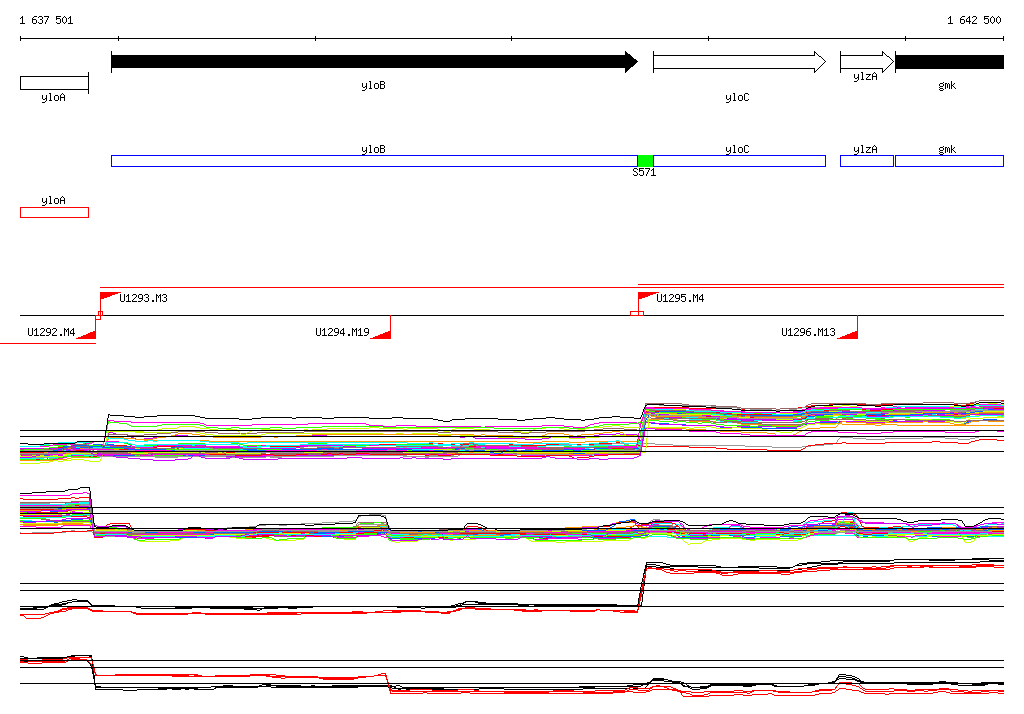Click yloA label under white box
Image resolution: width=1024 pixels, height=714 pixels.
54,97
